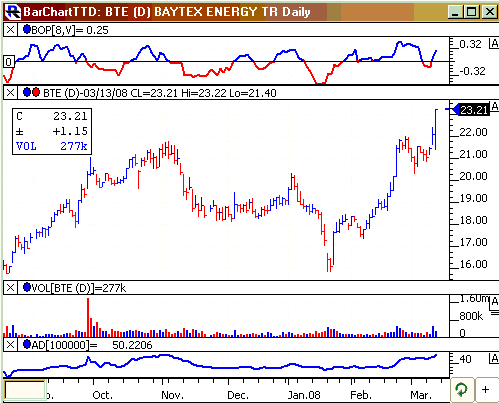Screen dimensions: 499x403
Task: Minimize the BarChartTTD window
Action: pos(455,12)
